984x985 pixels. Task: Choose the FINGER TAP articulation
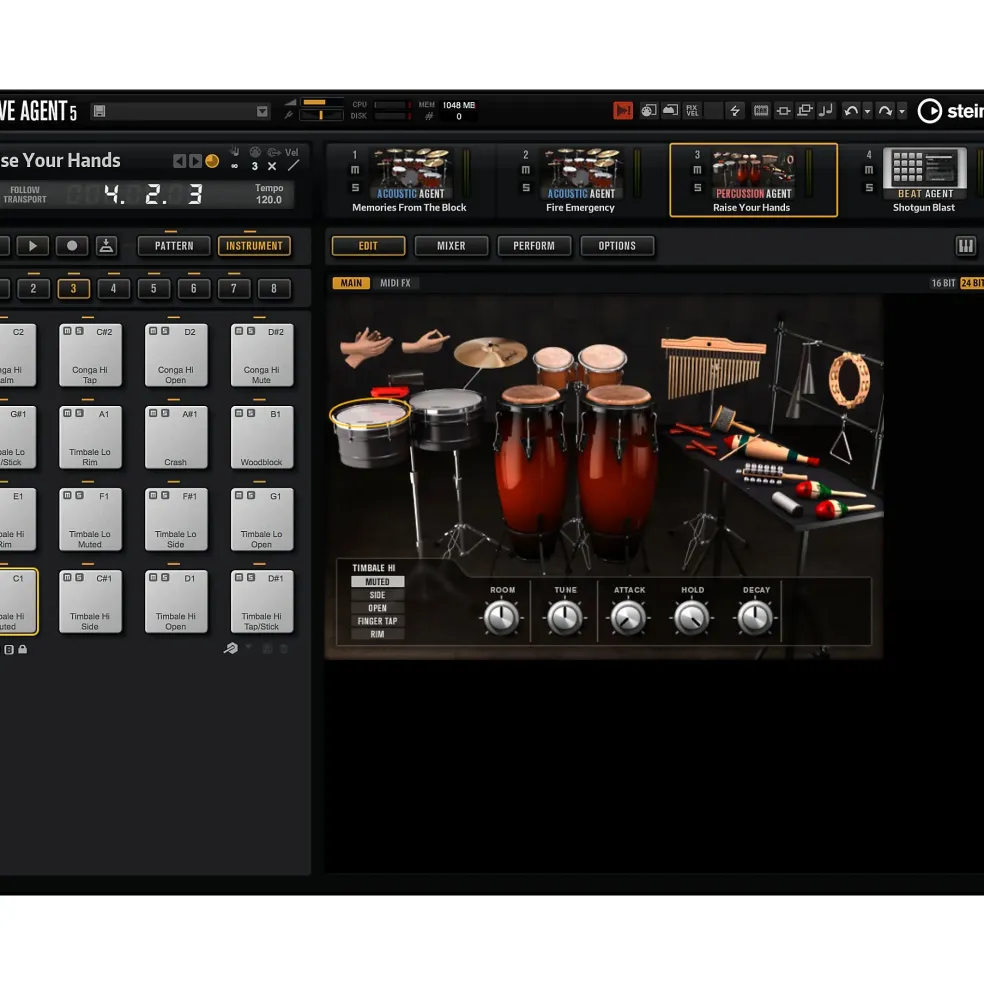point(378,621)
